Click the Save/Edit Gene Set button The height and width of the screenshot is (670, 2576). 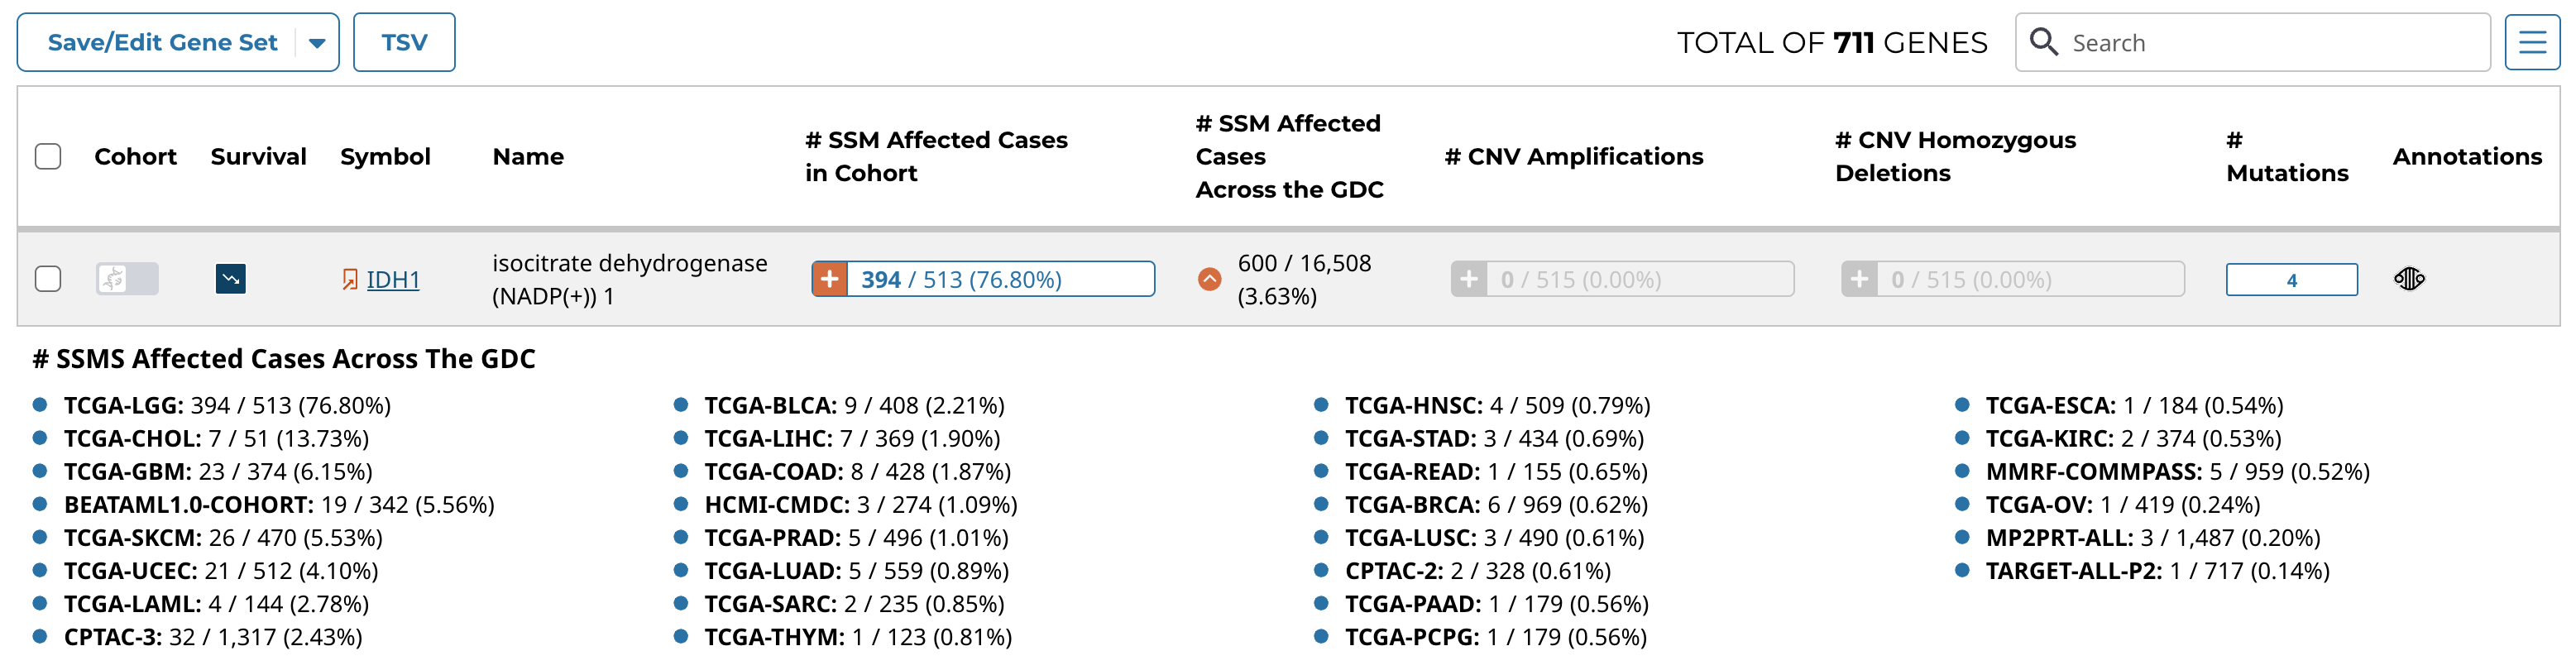click(x=162, y=43)
